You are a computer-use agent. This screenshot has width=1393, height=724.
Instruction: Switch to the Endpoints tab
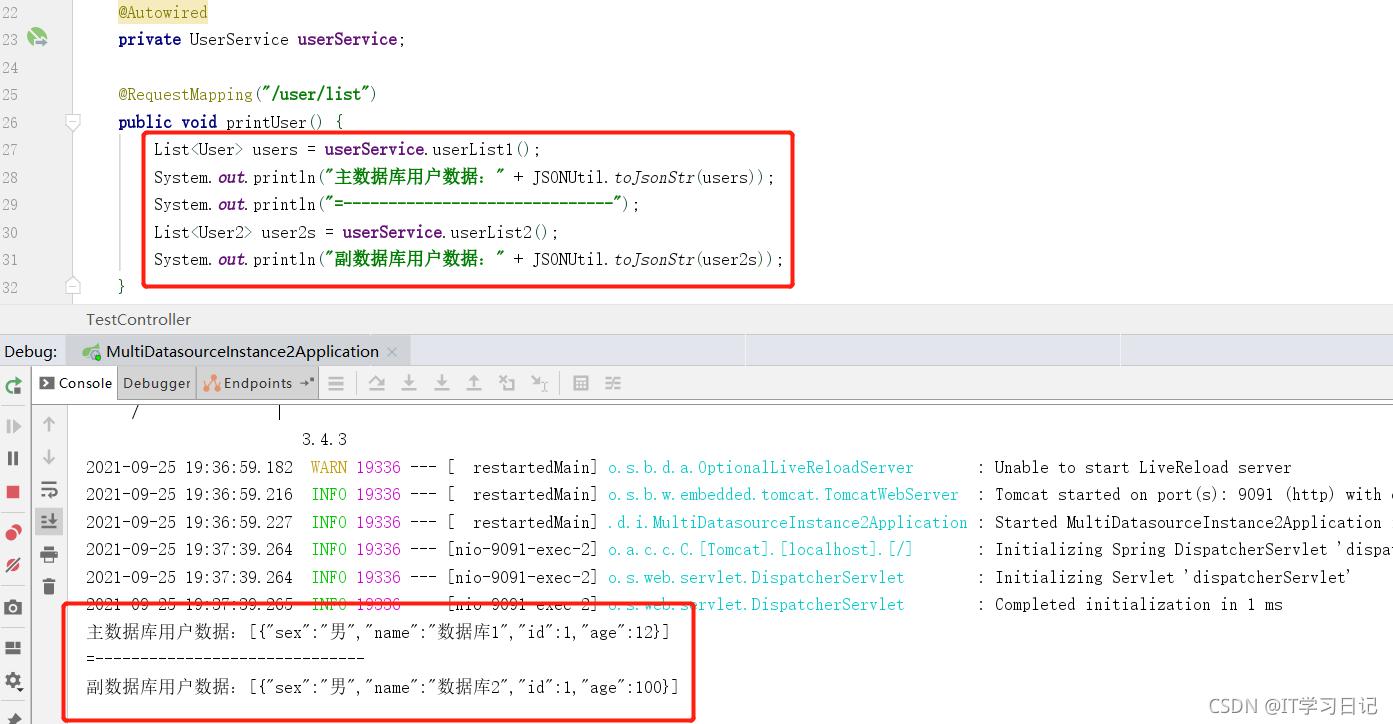coord(249,383)
